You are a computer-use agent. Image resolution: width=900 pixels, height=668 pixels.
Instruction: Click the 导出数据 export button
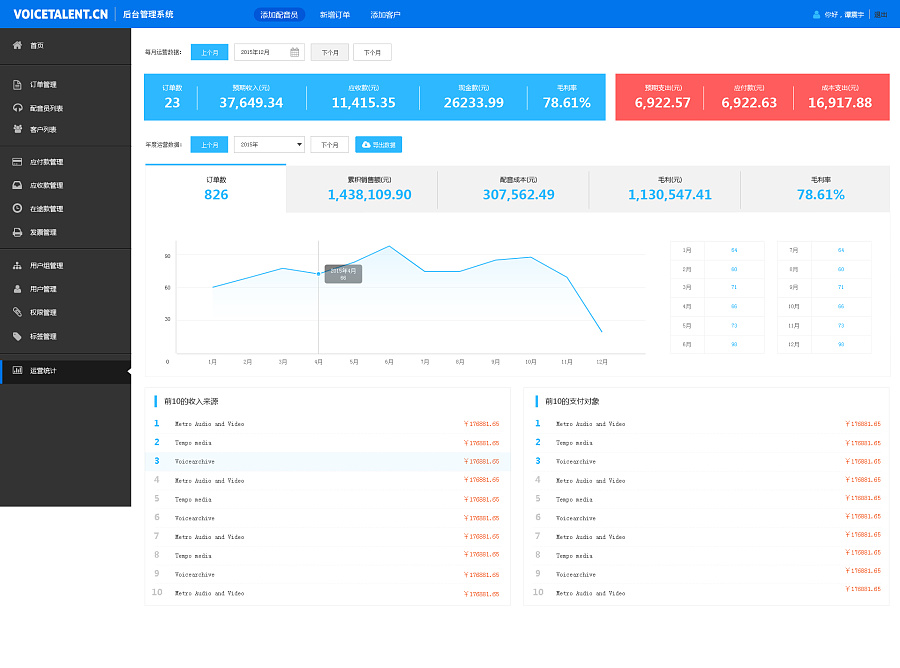tap(378, 145)
